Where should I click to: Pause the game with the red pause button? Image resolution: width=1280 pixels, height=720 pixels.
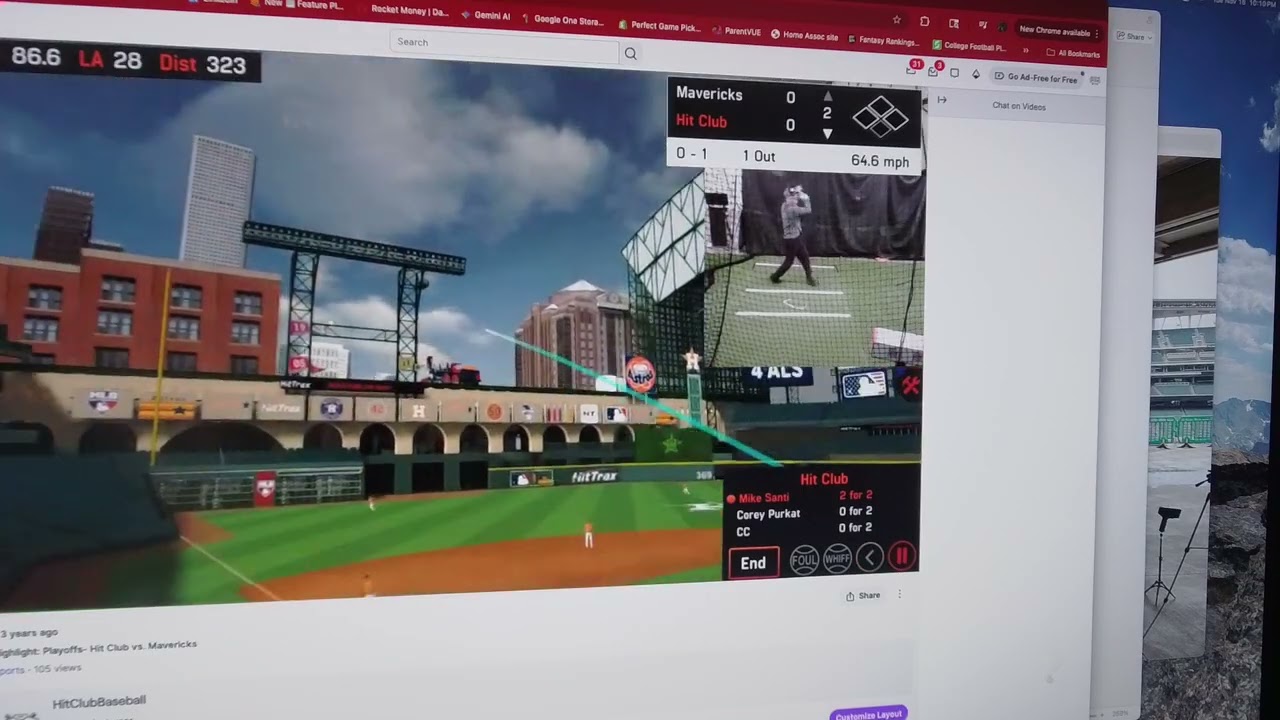(901, 556)
